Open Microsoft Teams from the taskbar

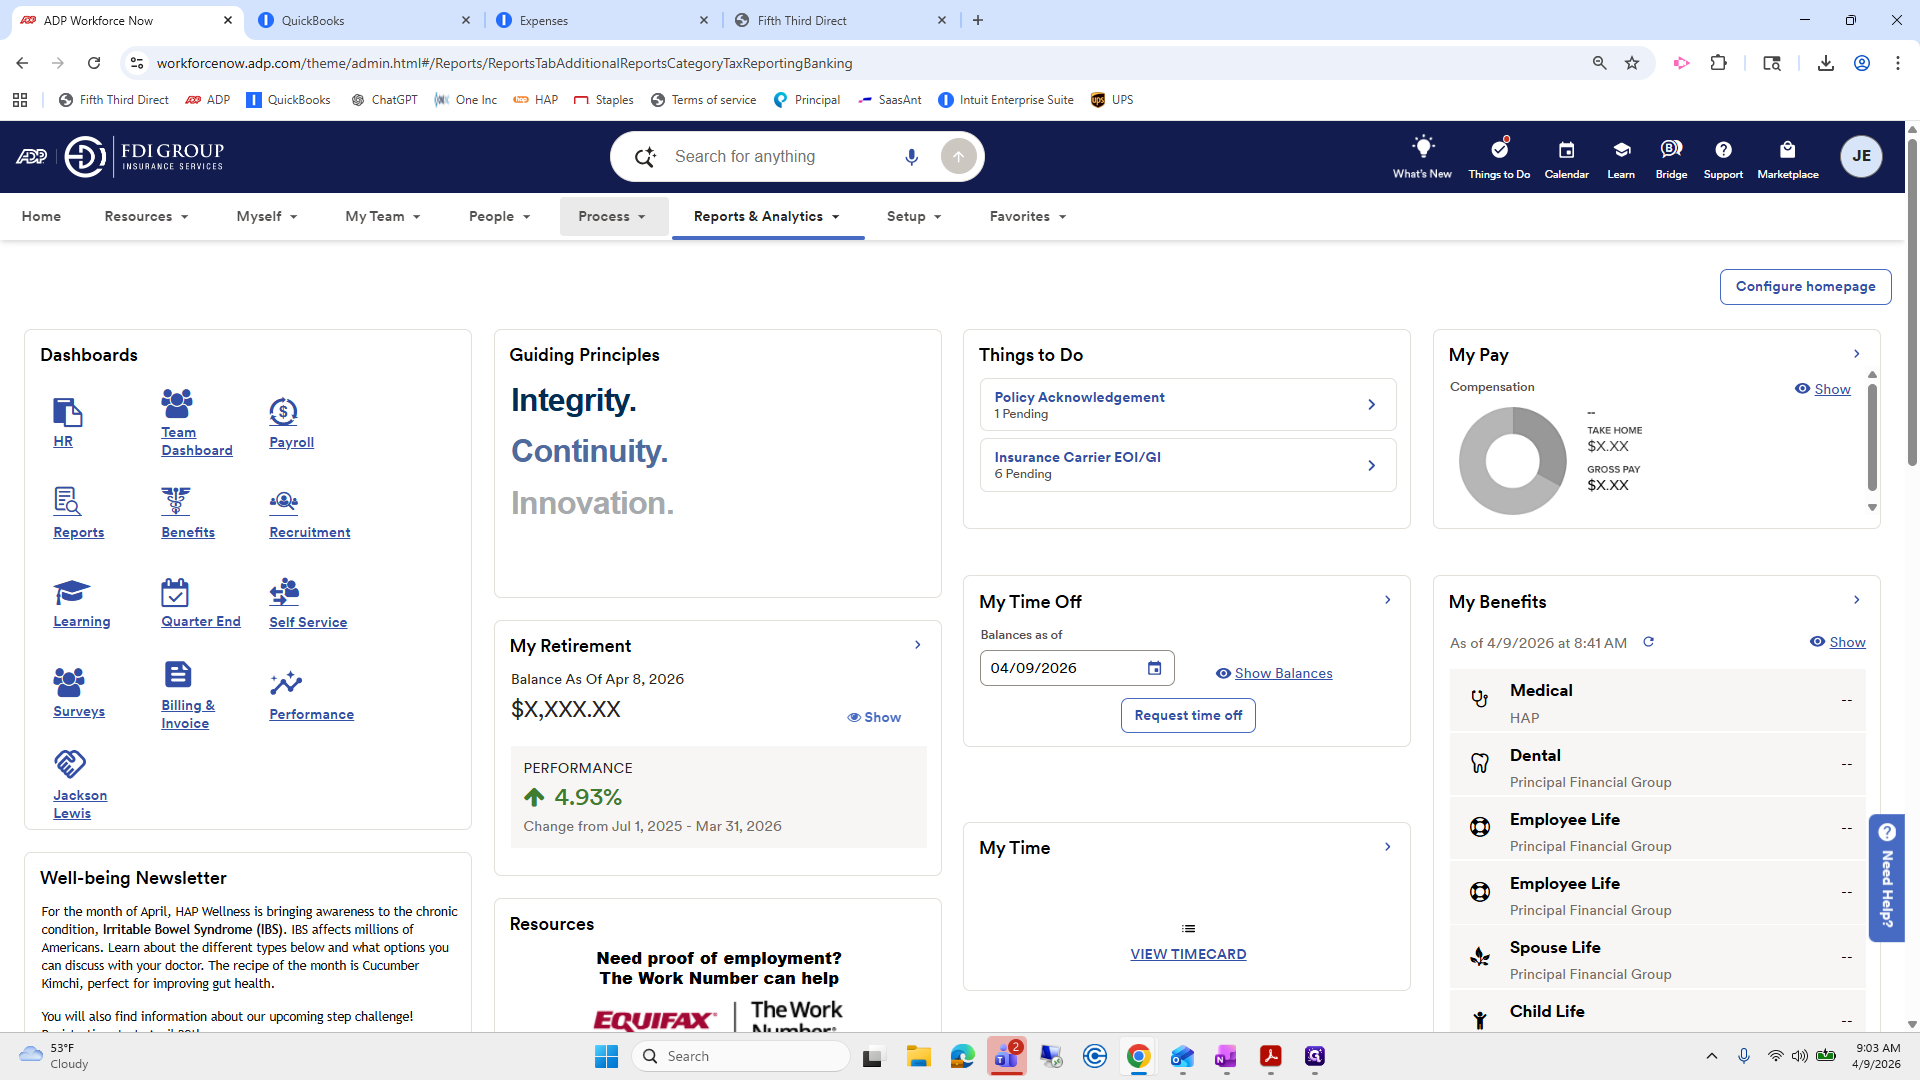click(x=1006, y=1056)
